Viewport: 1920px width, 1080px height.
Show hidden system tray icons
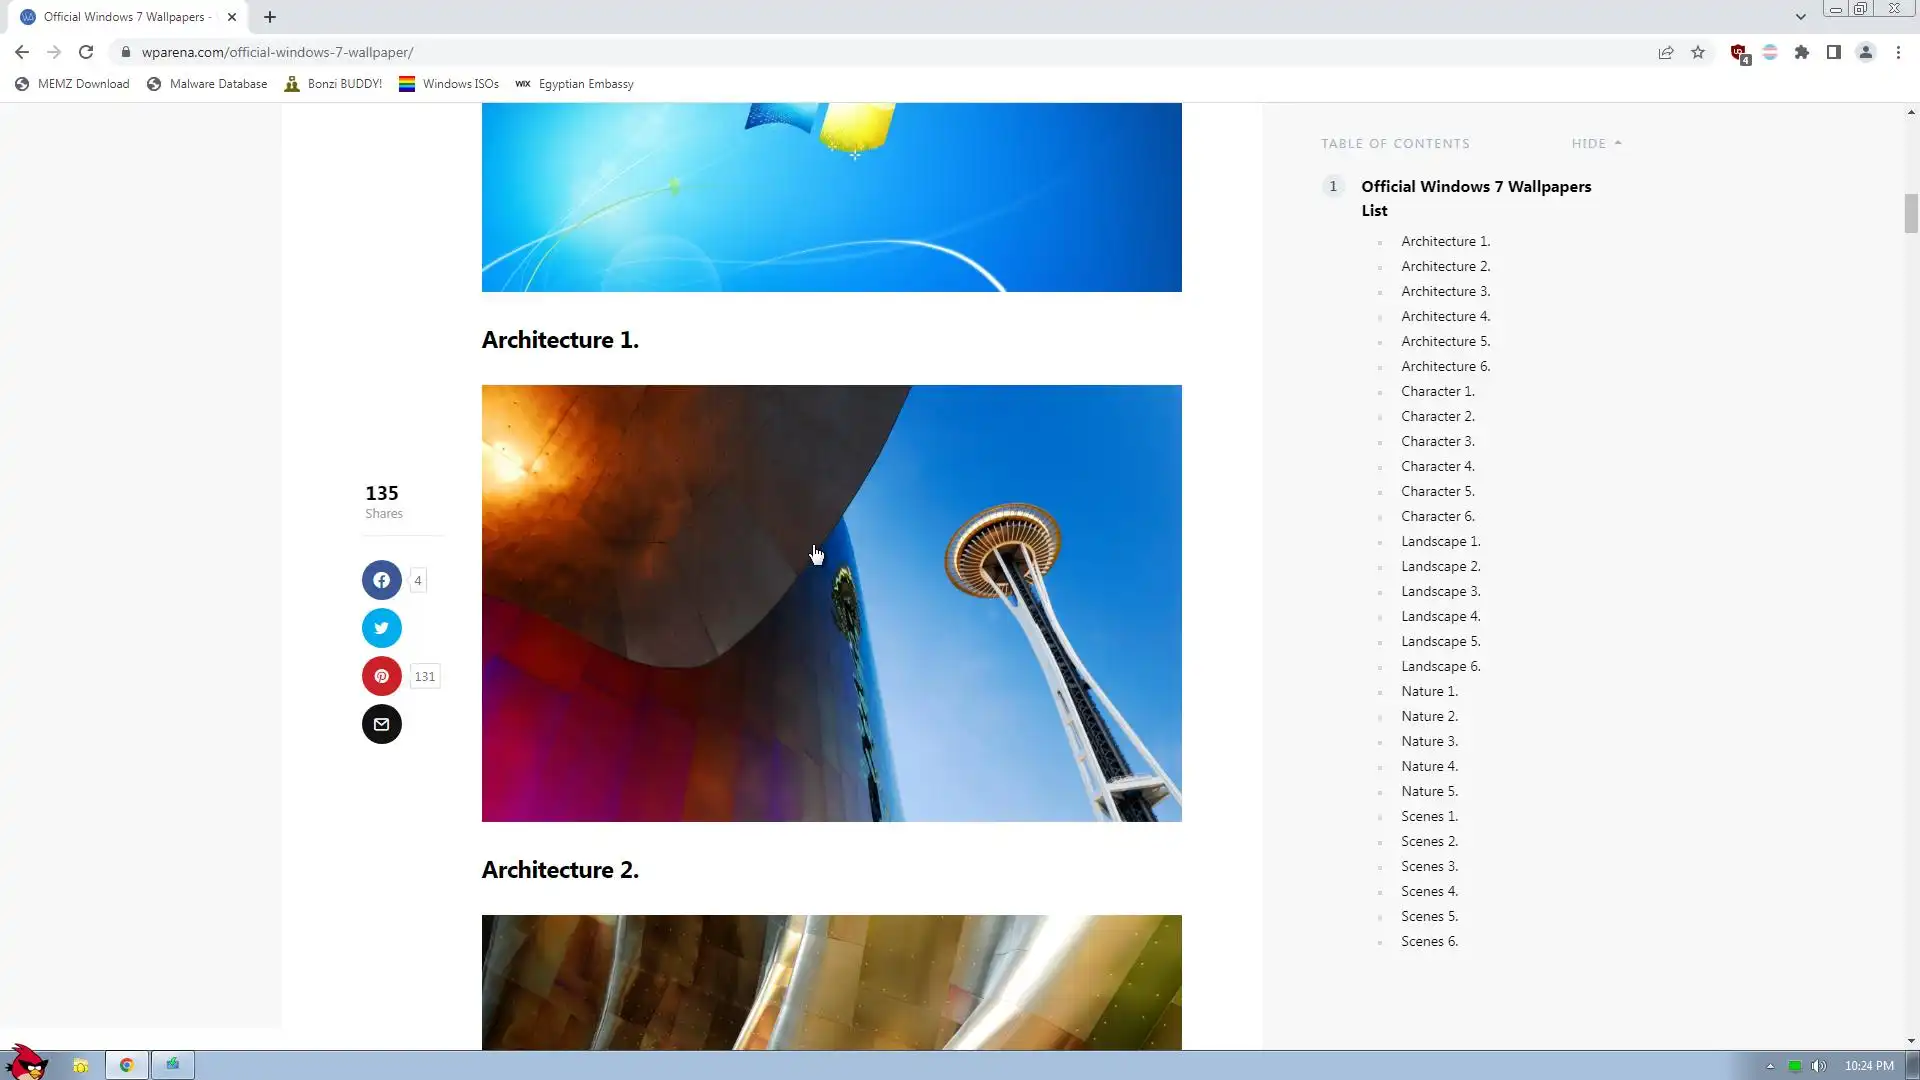click(x=1770, y=1066)
